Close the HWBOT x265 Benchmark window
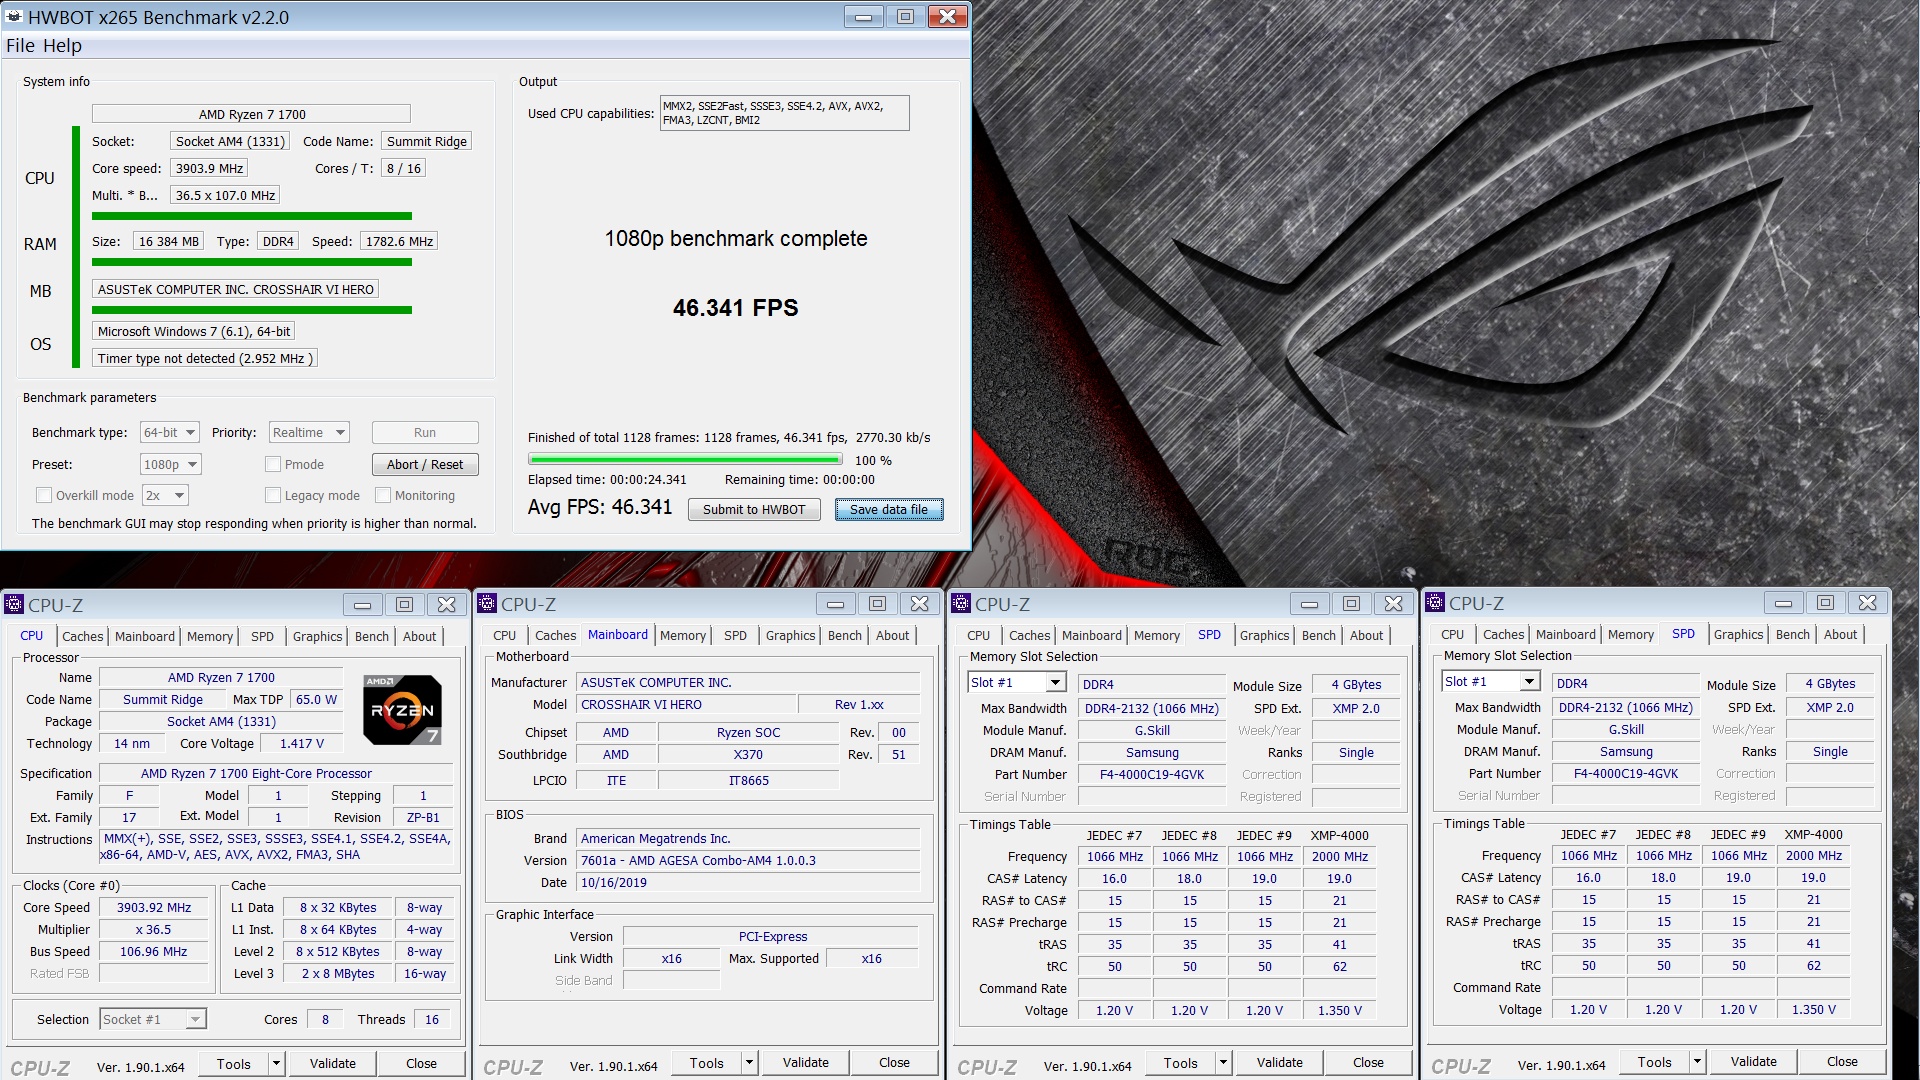 pos(947,17)
